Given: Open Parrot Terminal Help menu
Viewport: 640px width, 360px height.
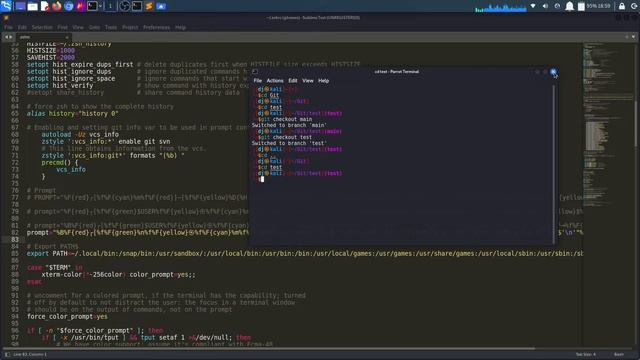Looking at the screenshot, I should [x=324, y=81].
